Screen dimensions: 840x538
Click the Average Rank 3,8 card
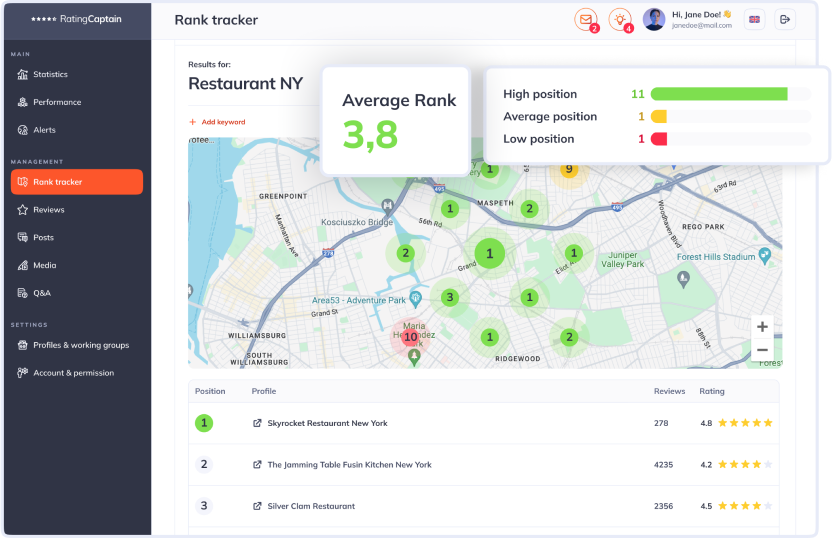tap(396, 121)
